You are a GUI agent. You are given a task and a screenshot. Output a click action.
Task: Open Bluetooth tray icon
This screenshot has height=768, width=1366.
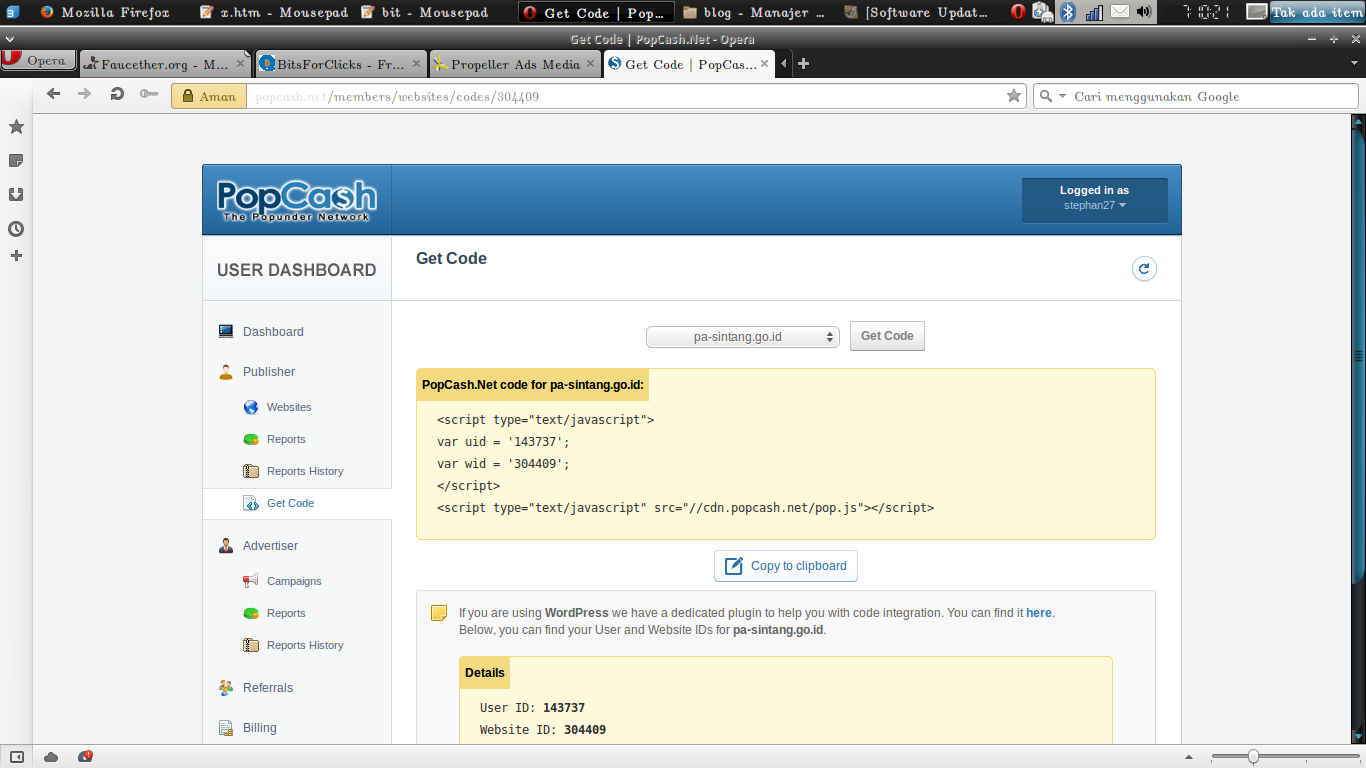[1068, 12]
